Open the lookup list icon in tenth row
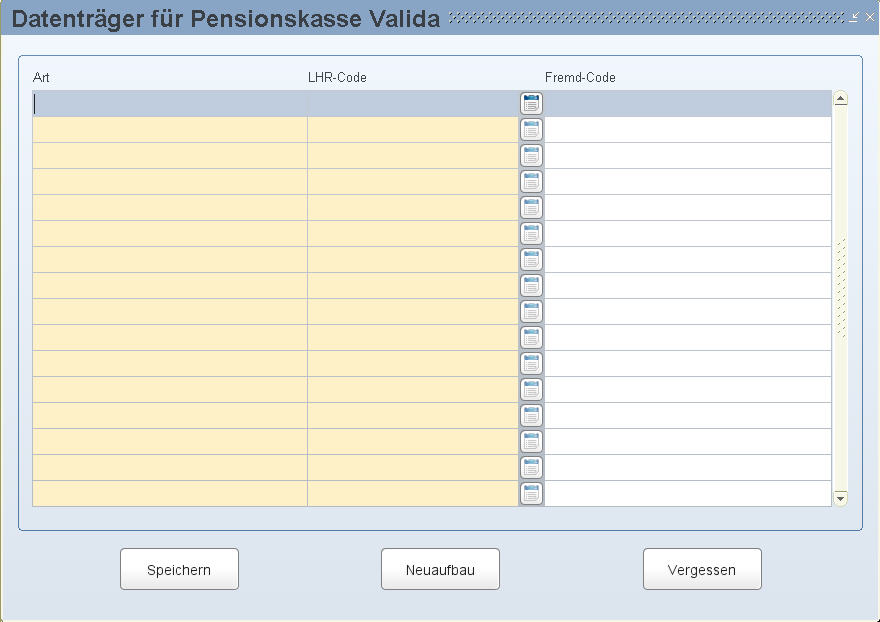The width and height of the screenshot is (880, 622). [x=531, y=337]
